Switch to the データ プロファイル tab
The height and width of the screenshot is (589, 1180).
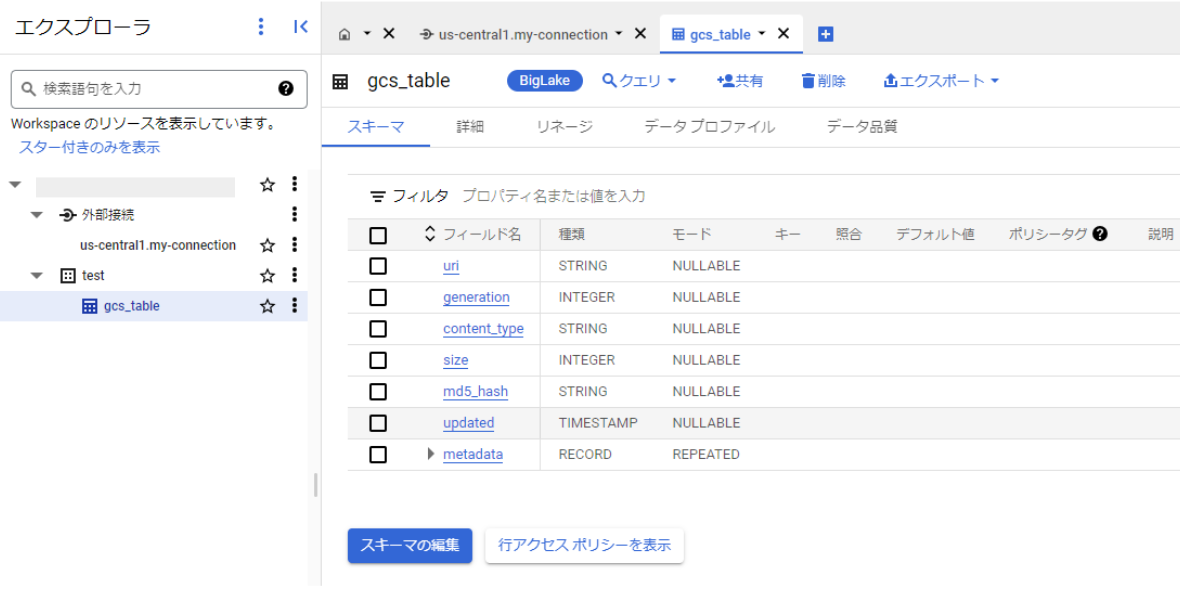pos(710,127)
